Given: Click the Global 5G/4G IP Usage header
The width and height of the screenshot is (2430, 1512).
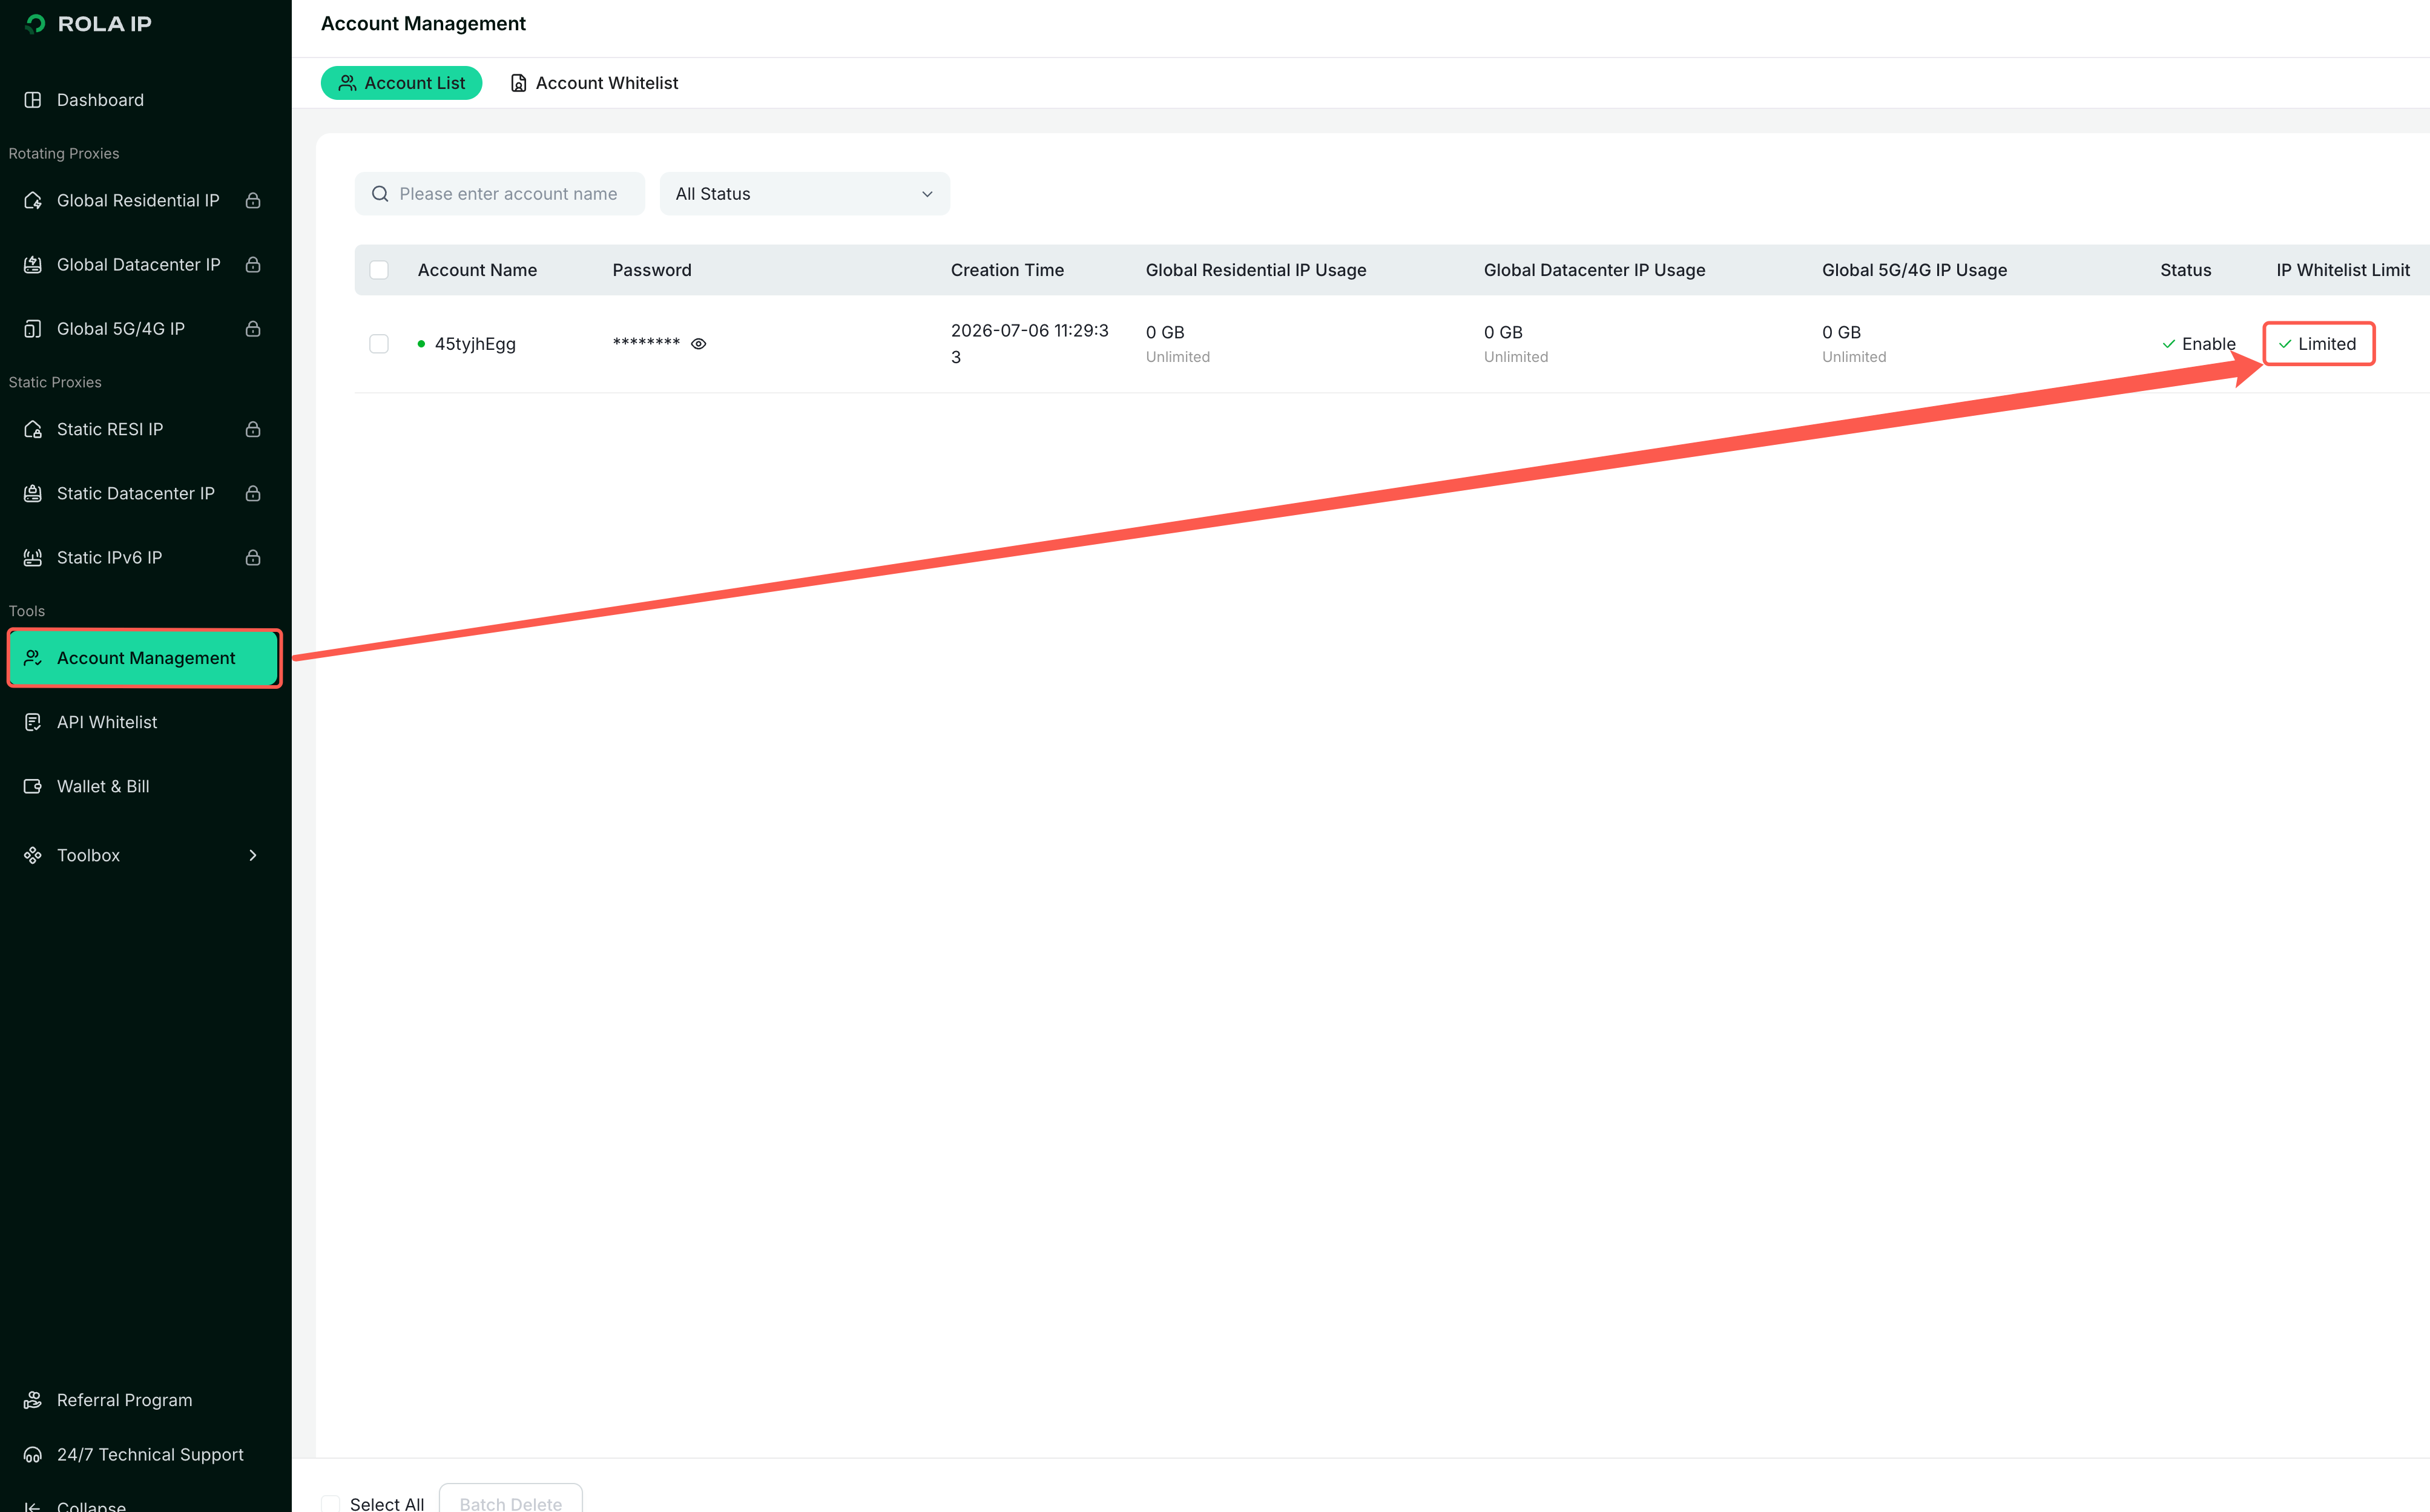Looking at the screenshot, I should tap(1914, 270).
